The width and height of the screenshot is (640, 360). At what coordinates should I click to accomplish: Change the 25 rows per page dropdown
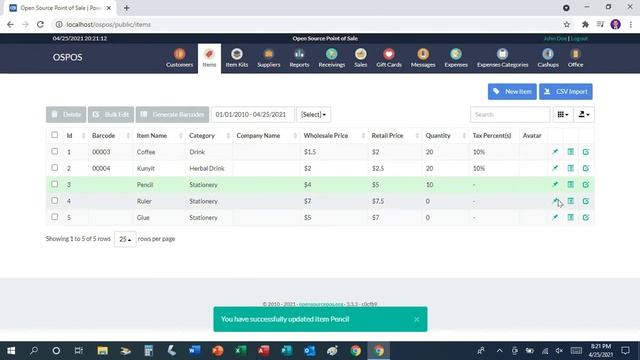coord(125,239)
